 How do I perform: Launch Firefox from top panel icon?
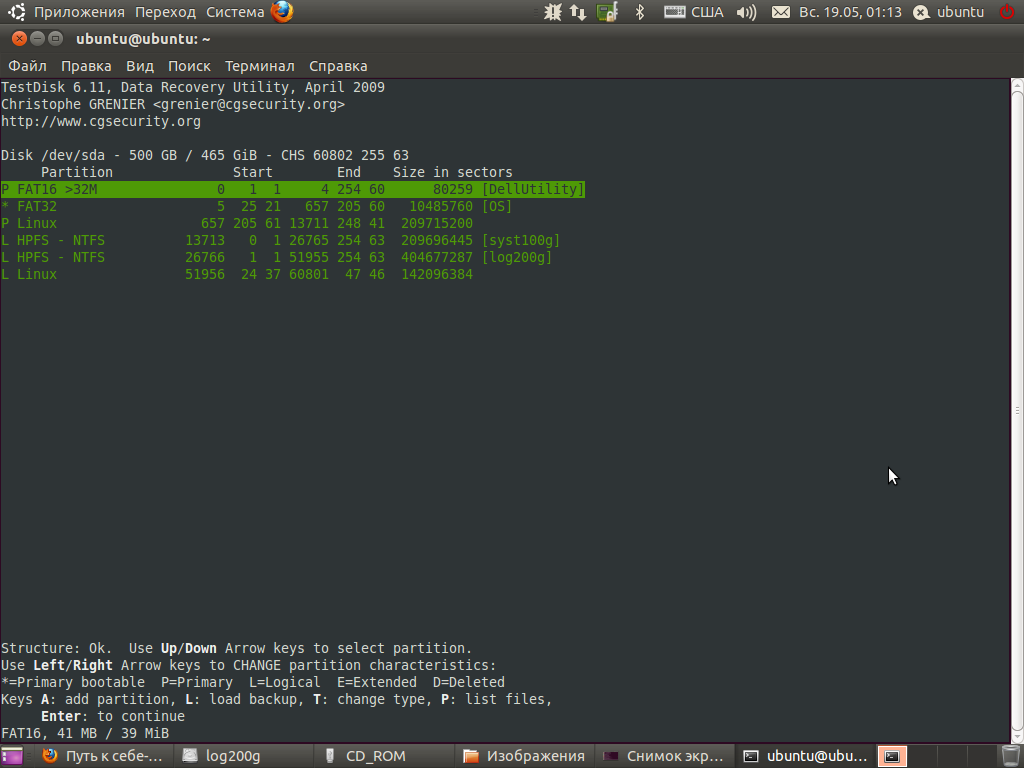[x=282, y=12]
